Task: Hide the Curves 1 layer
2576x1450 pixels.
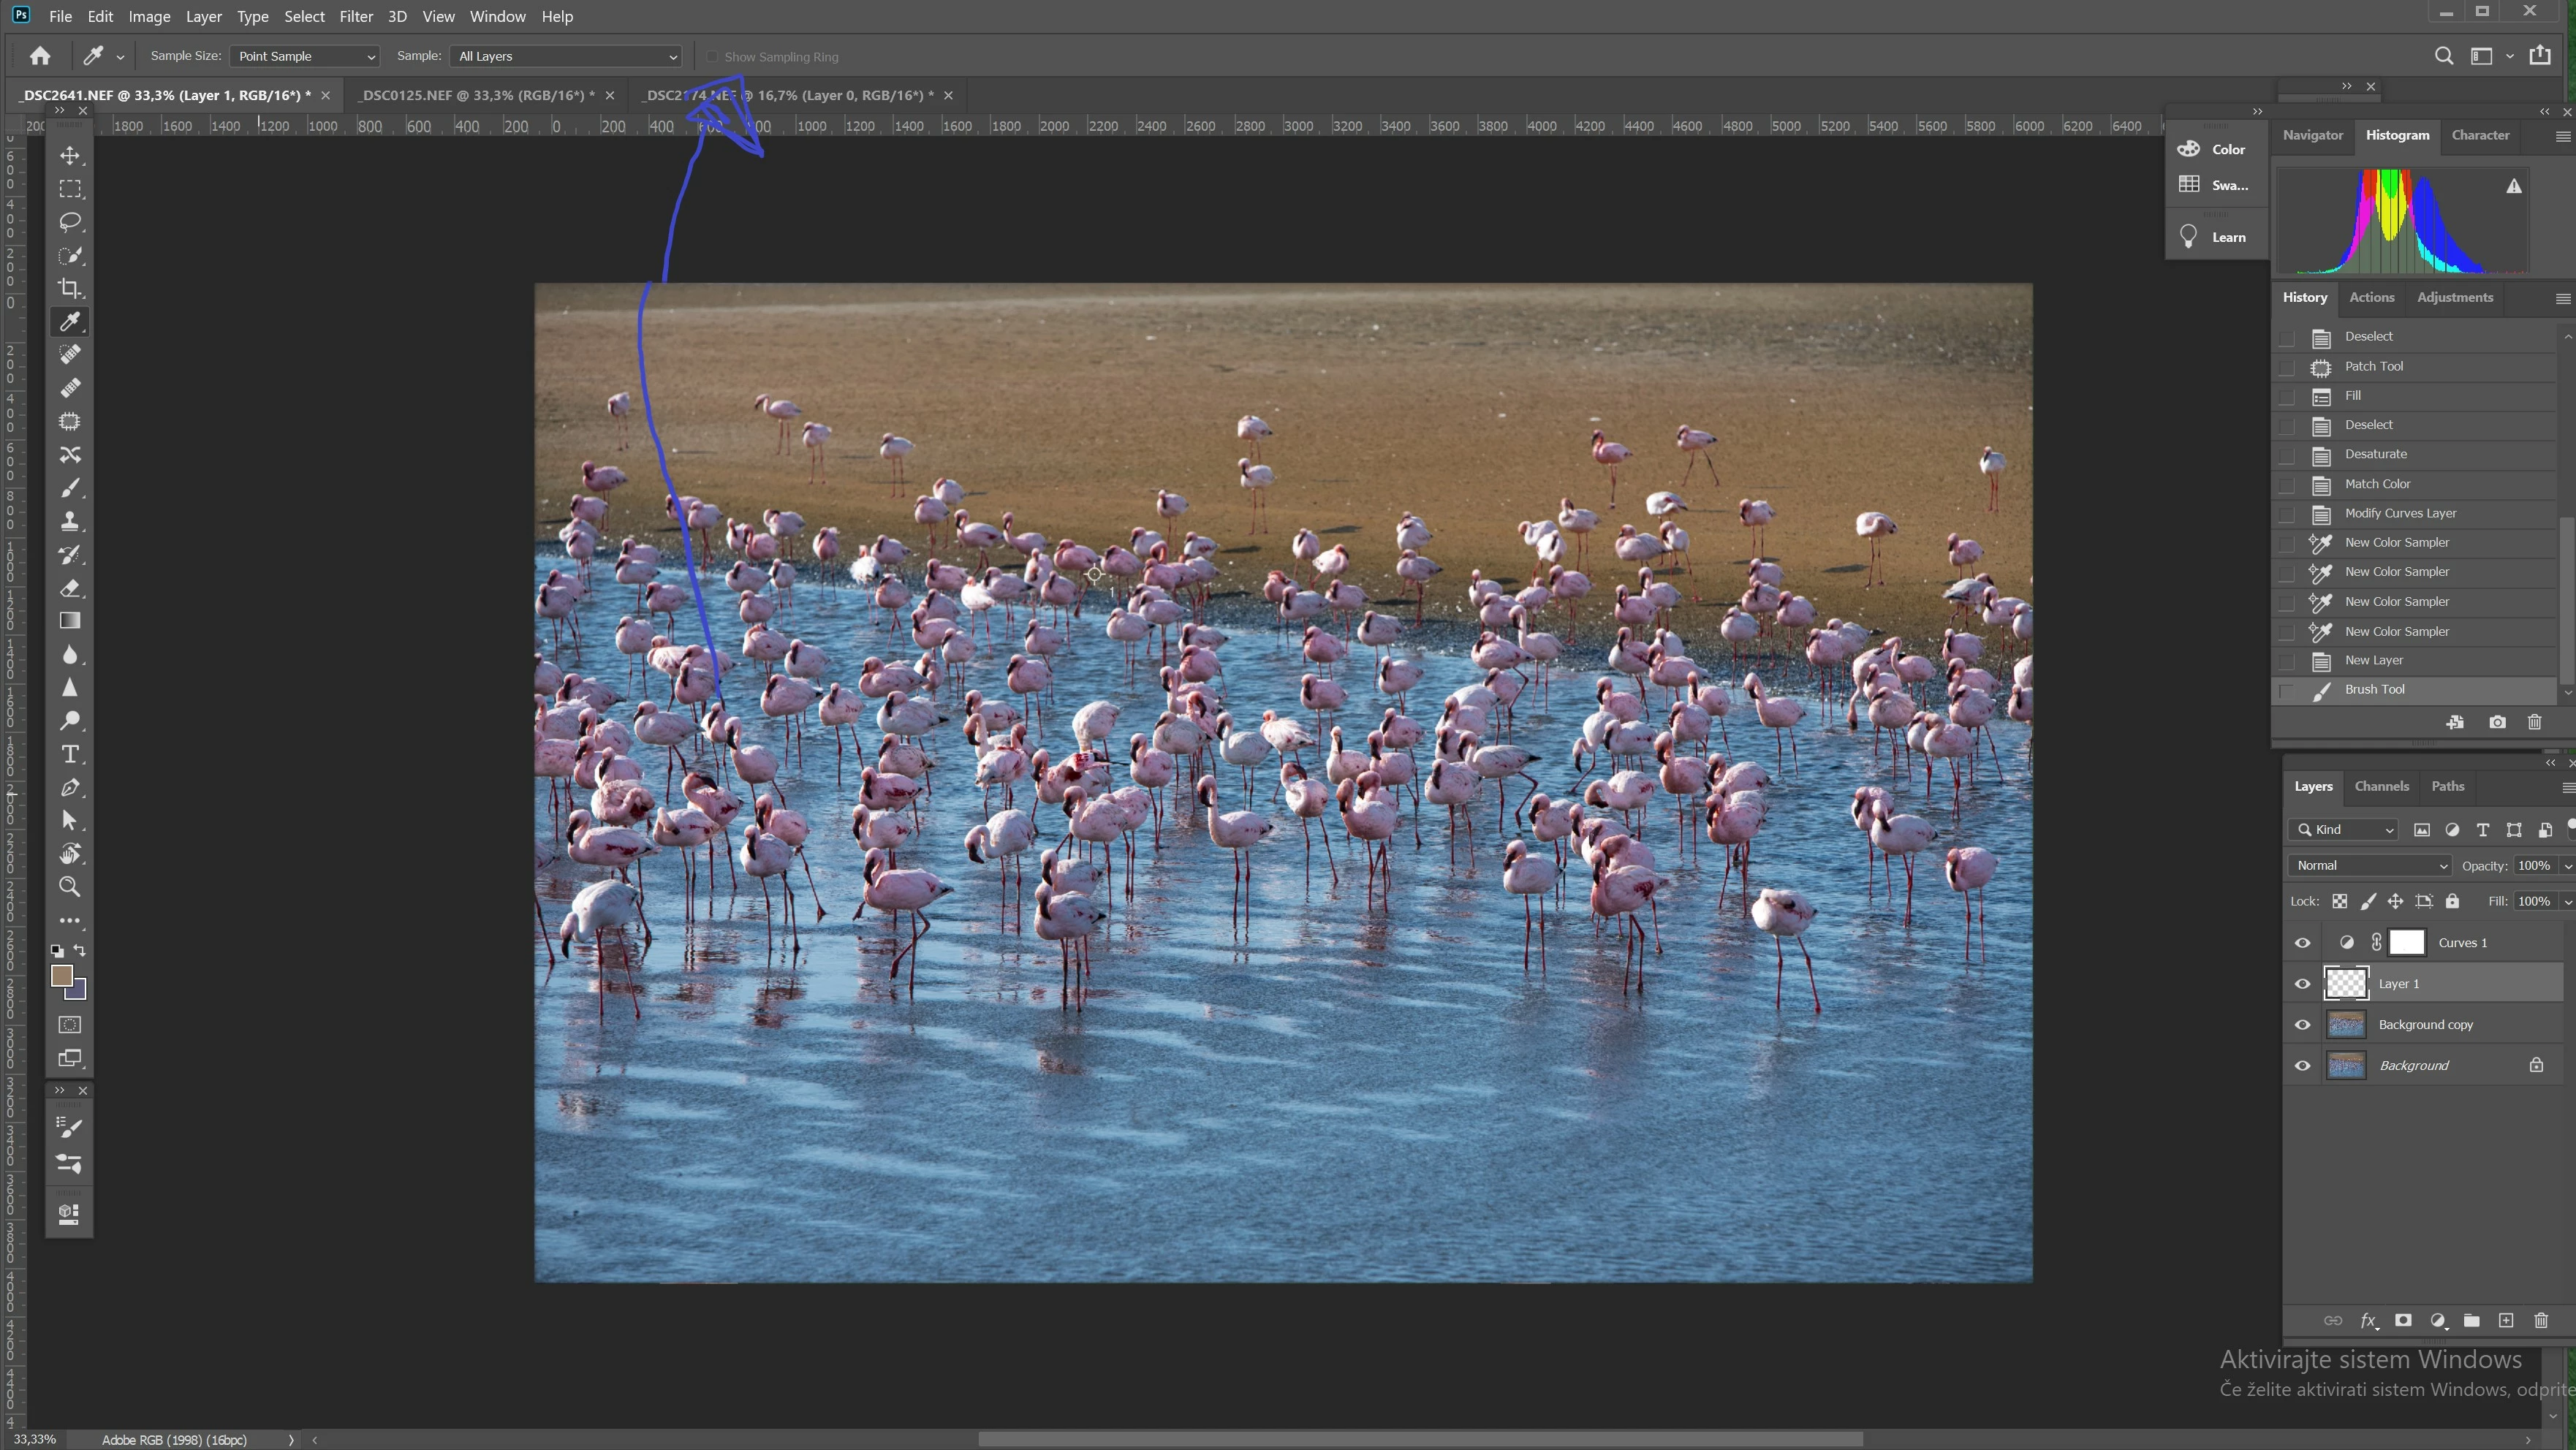Action: 2302,943
